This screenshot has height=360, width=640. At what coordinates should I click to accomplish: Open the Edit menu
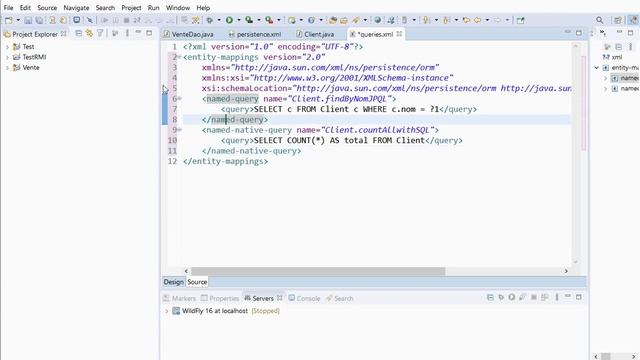pos(25,8)
